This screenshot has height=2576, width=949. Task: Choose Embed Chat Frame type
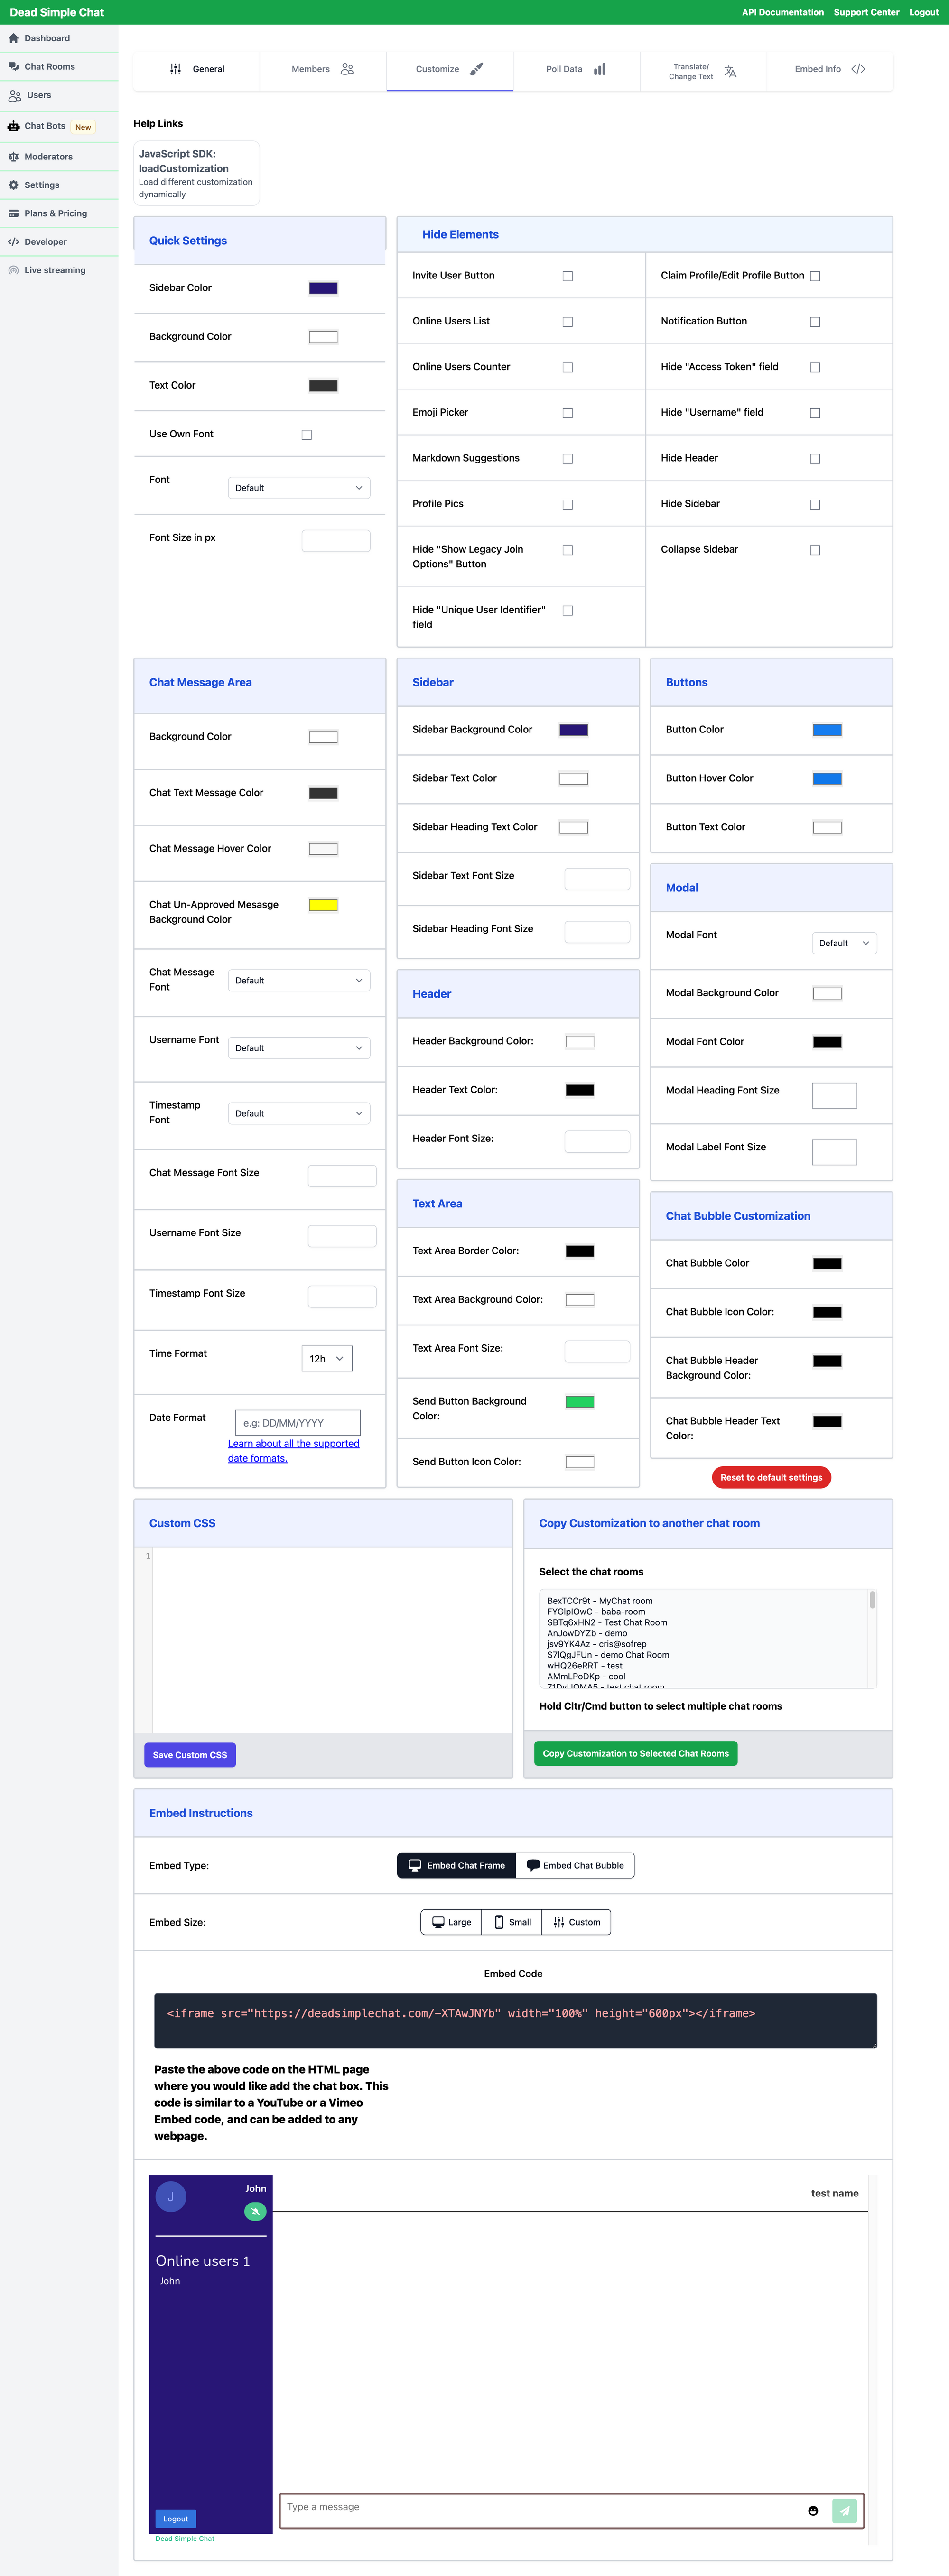pyautogui.click(x=457, y=1865)
